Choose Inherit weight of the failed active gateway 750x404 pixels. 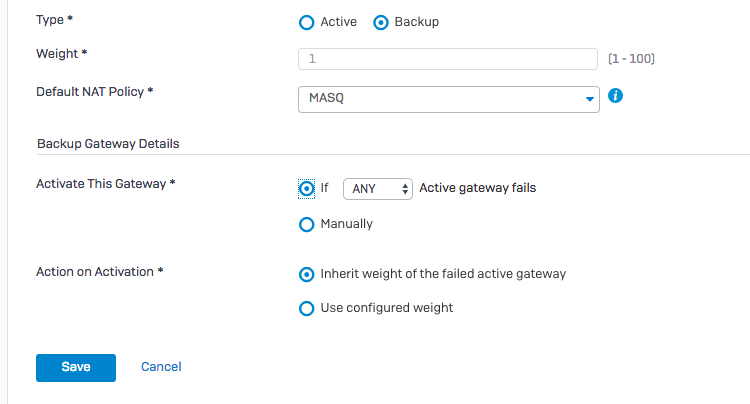click(x=307, y=274)
